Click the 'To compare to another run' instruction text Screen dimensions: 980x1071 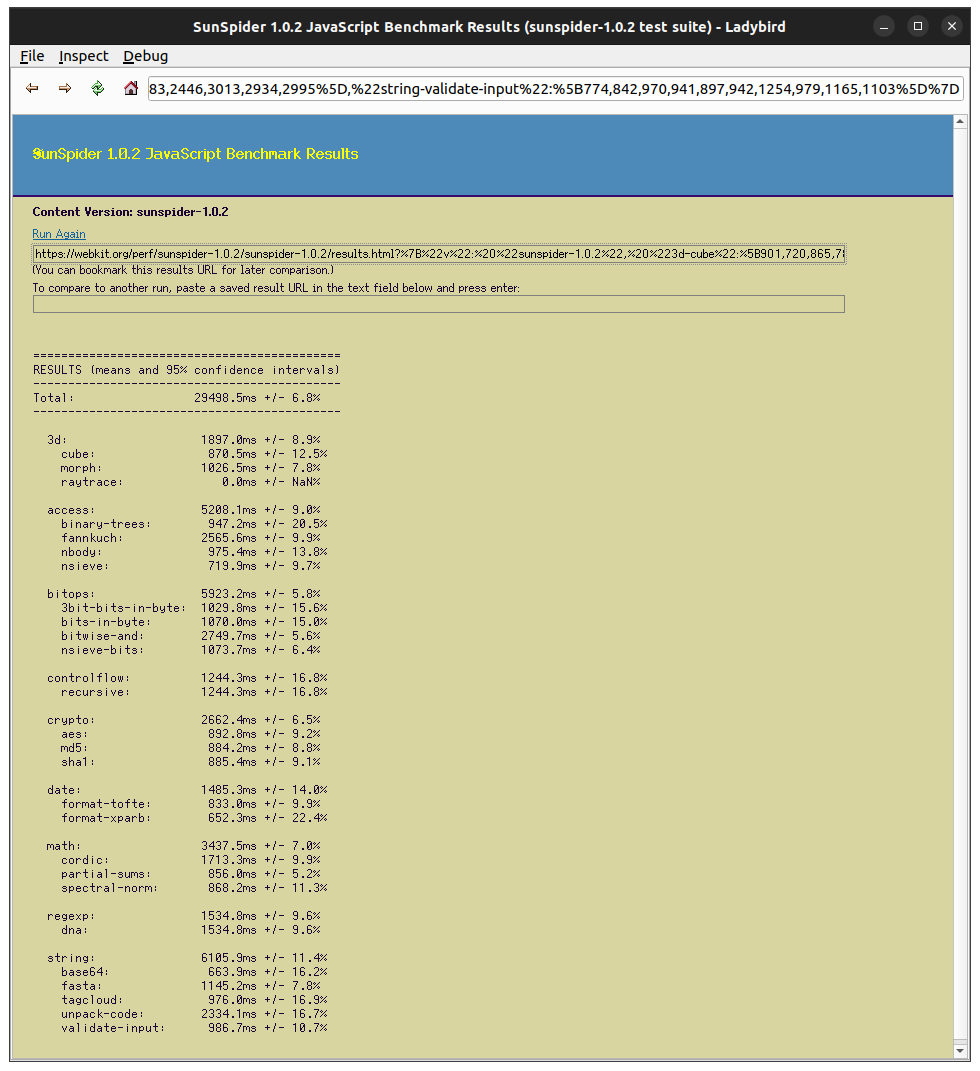point(276,288)
